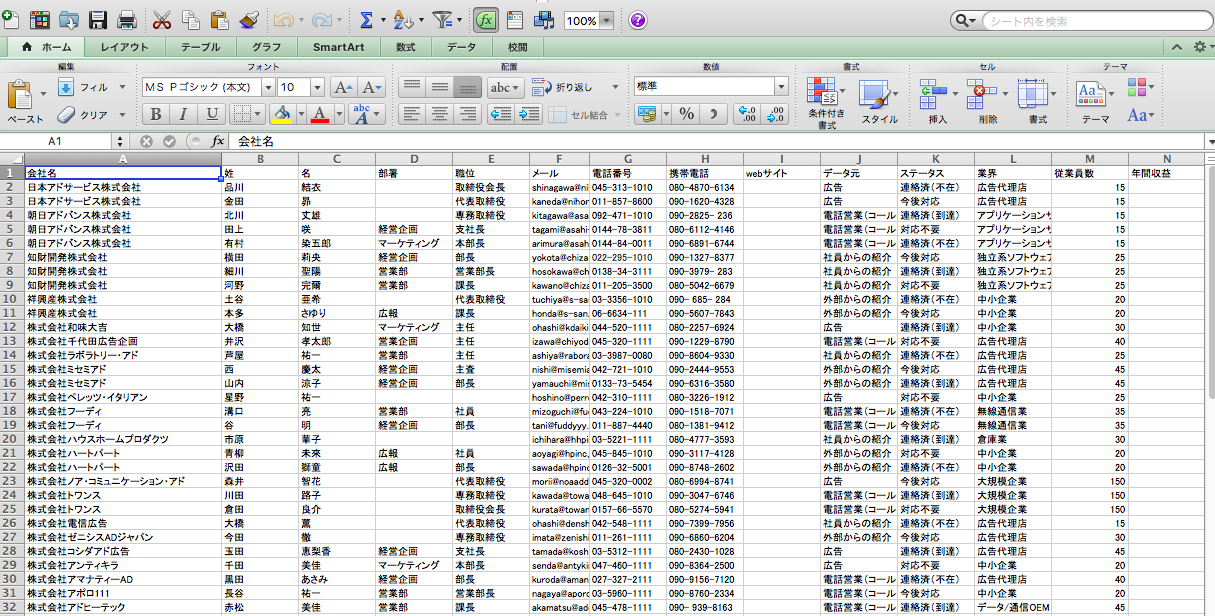
Task: Center text horizontally
Action: 440,114
